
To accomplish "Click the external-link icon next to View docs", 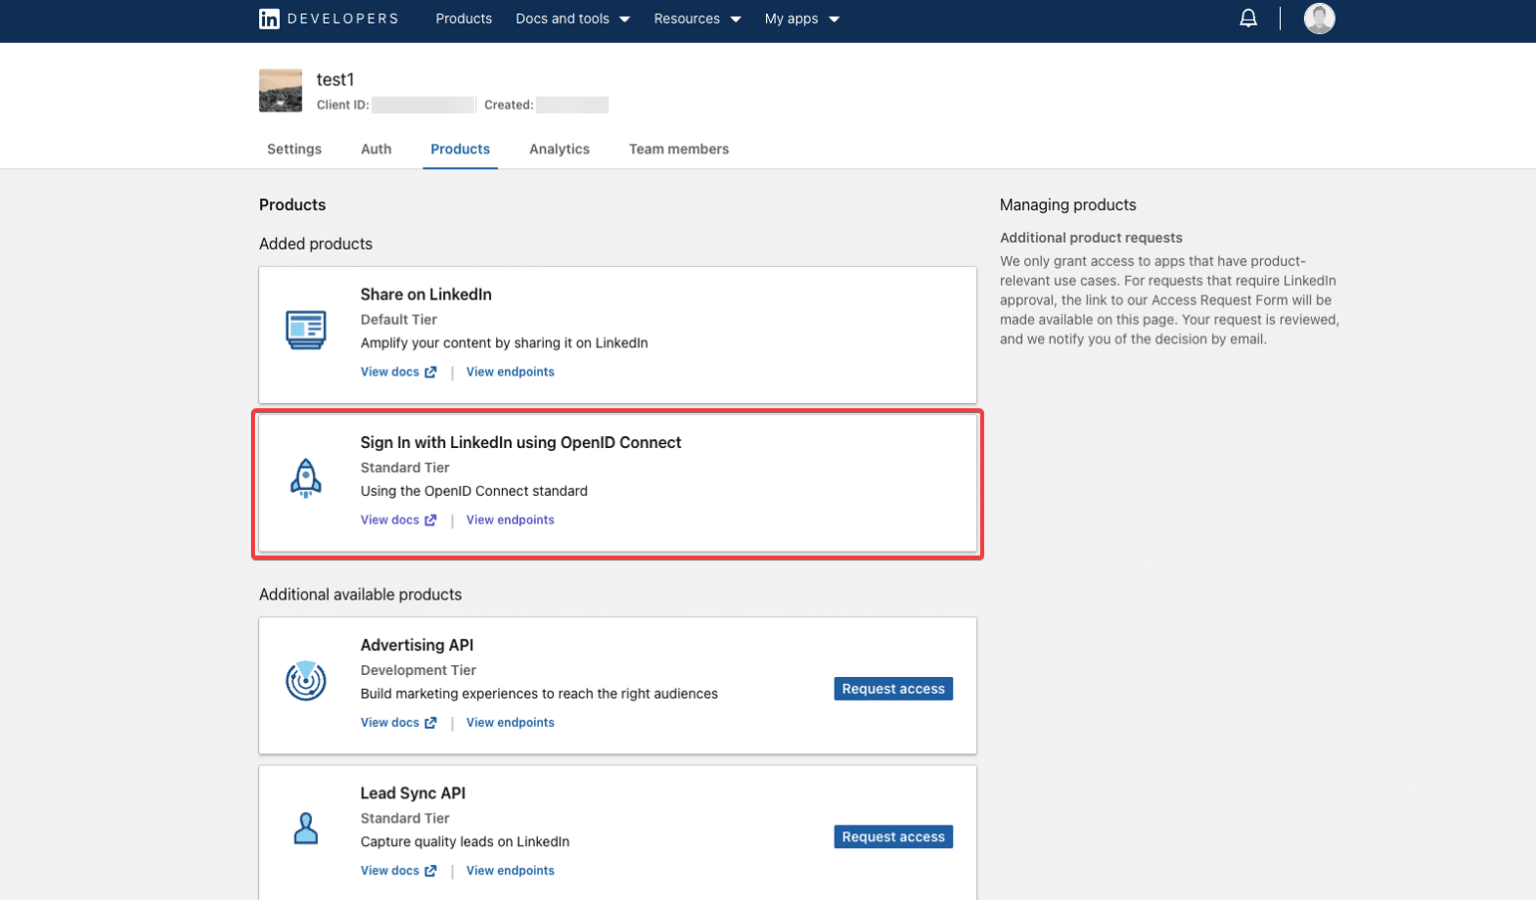I will (x=432, y=371).
